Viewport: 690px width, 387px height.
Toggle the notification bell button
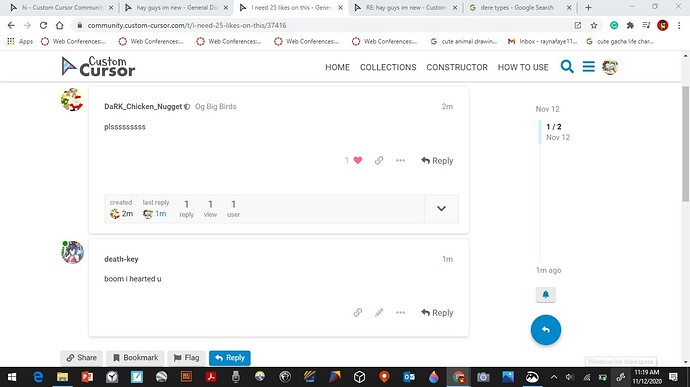546,295
